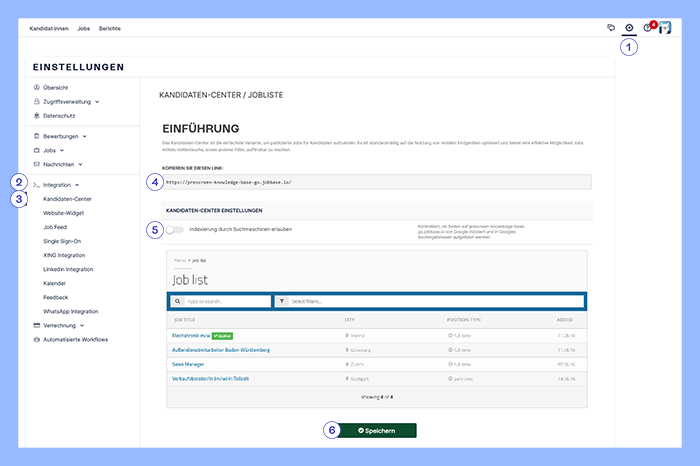Open the settings target icon in top bar
This screenshot has height=466, width=700.
[629, 28]
